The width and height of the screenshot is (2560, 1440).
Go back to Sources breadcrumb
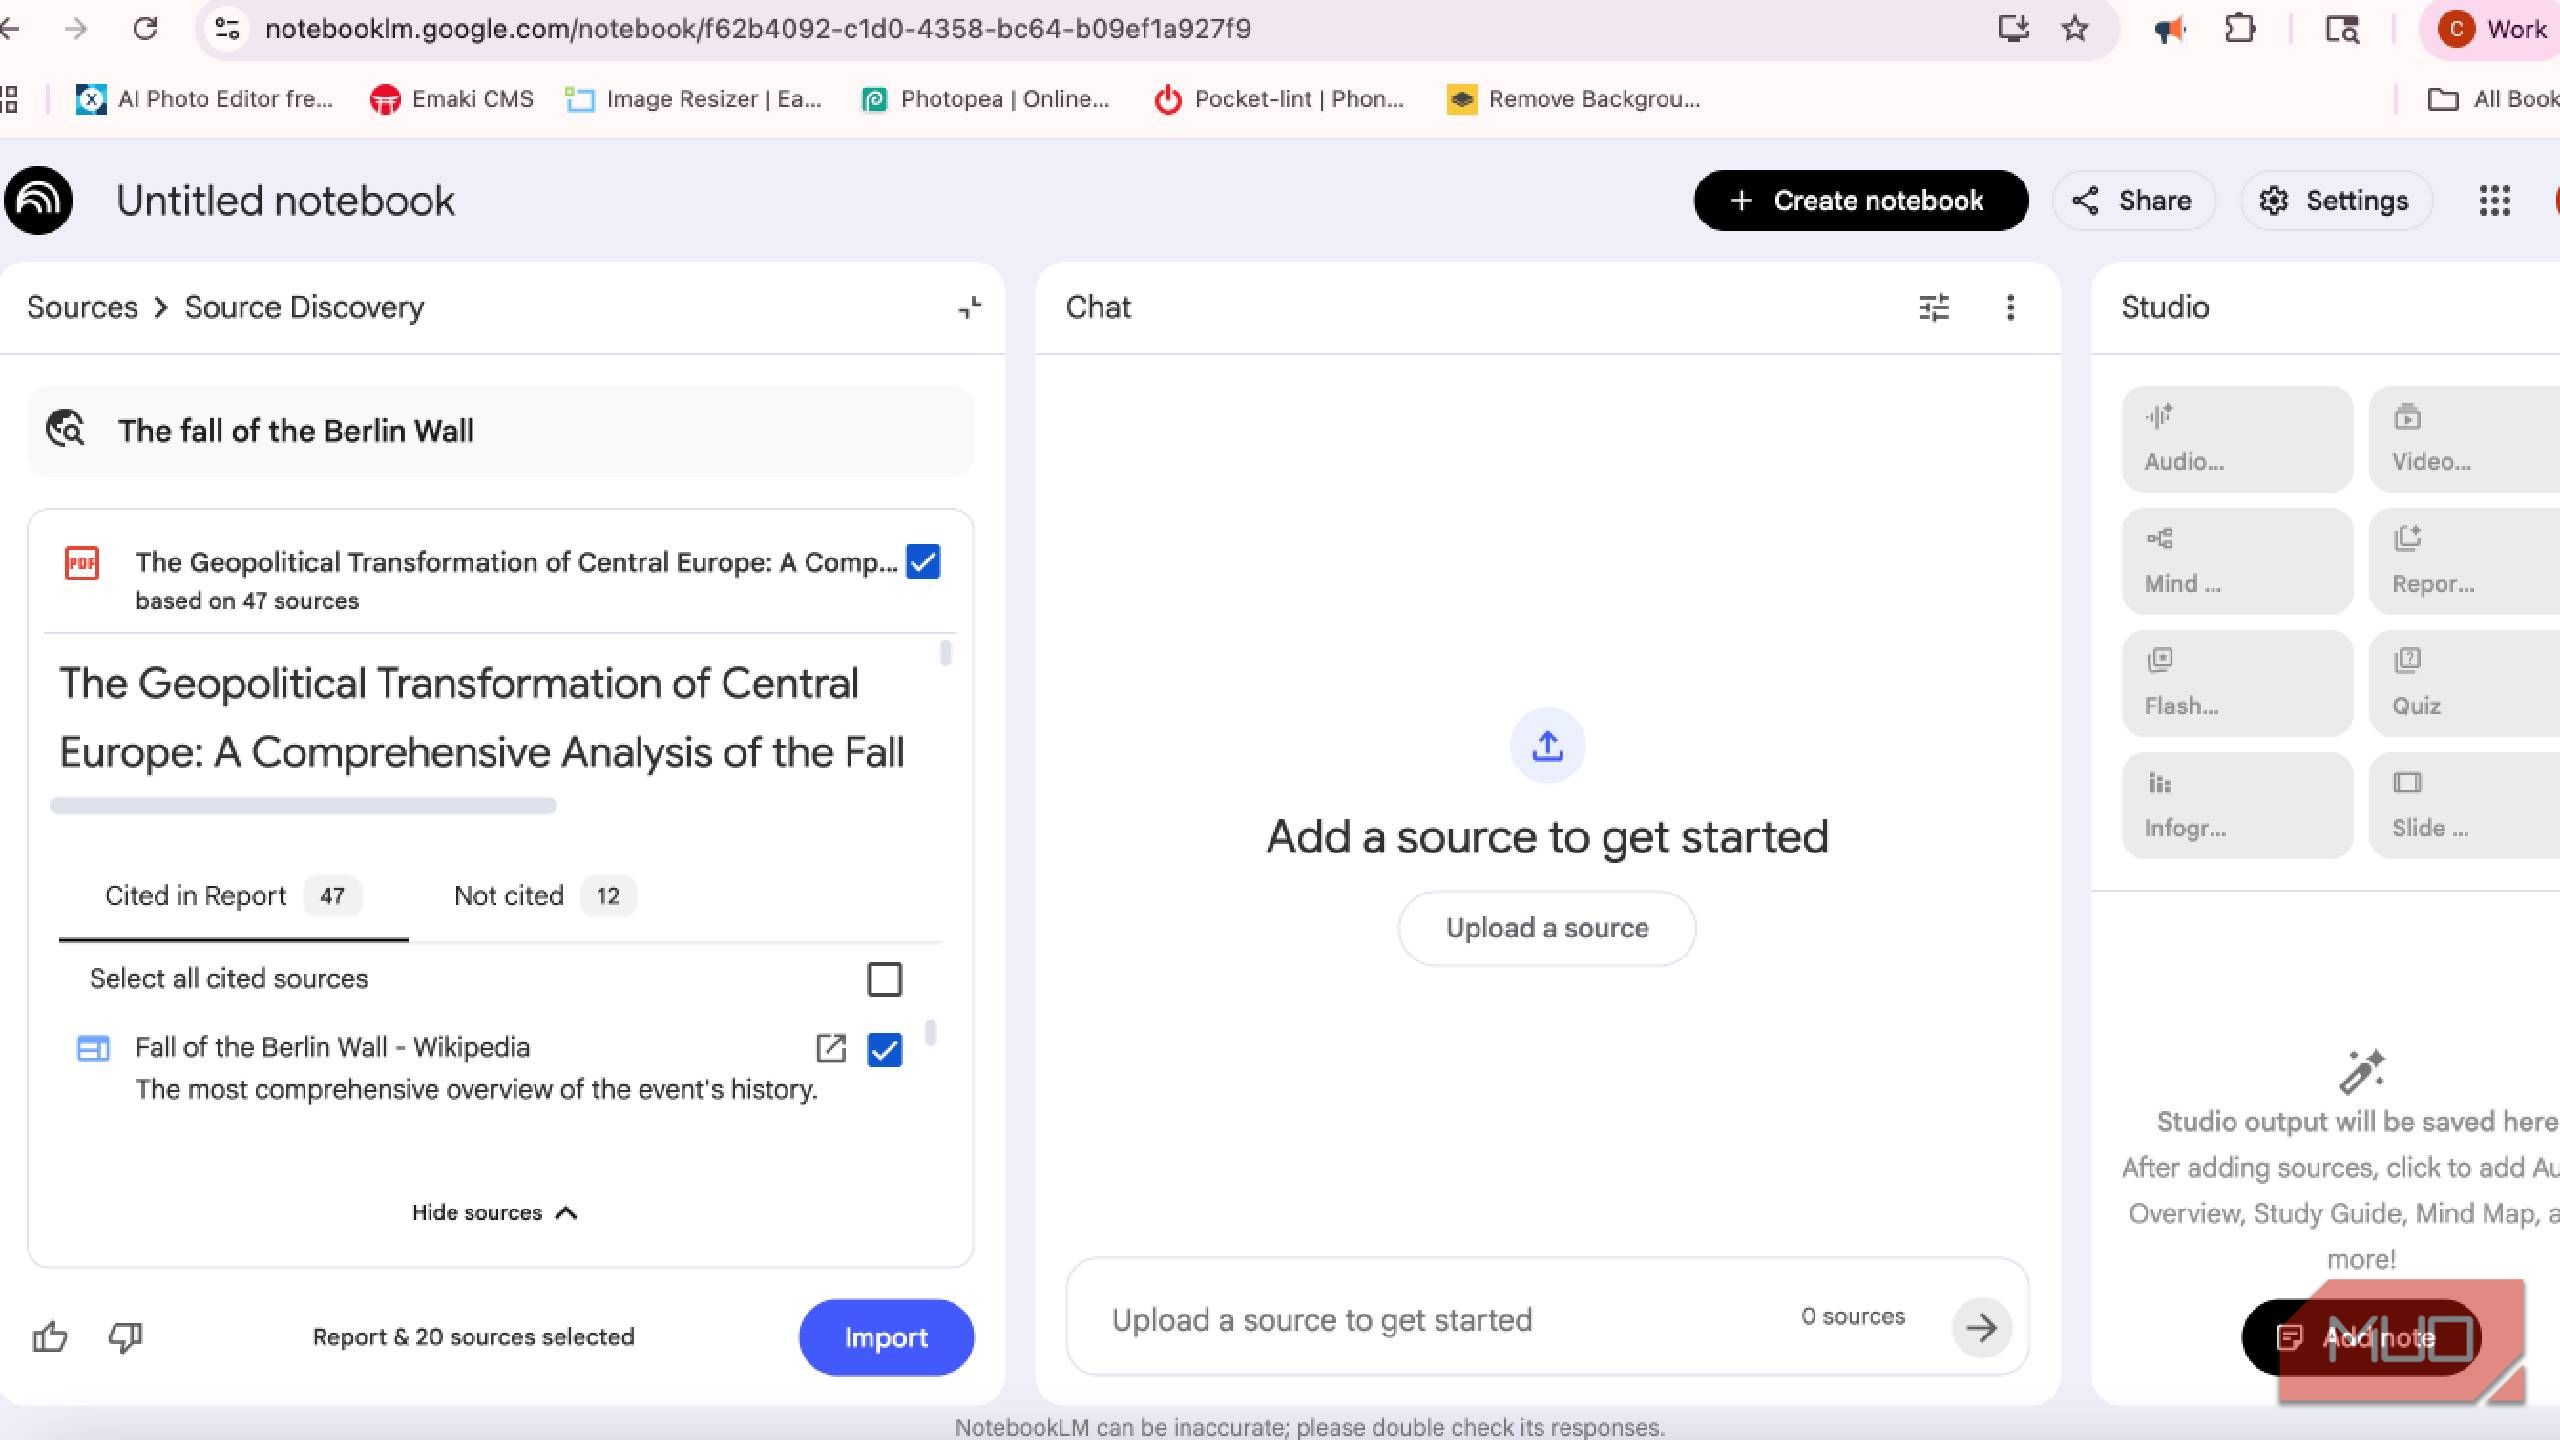click(x=82, y=307)
